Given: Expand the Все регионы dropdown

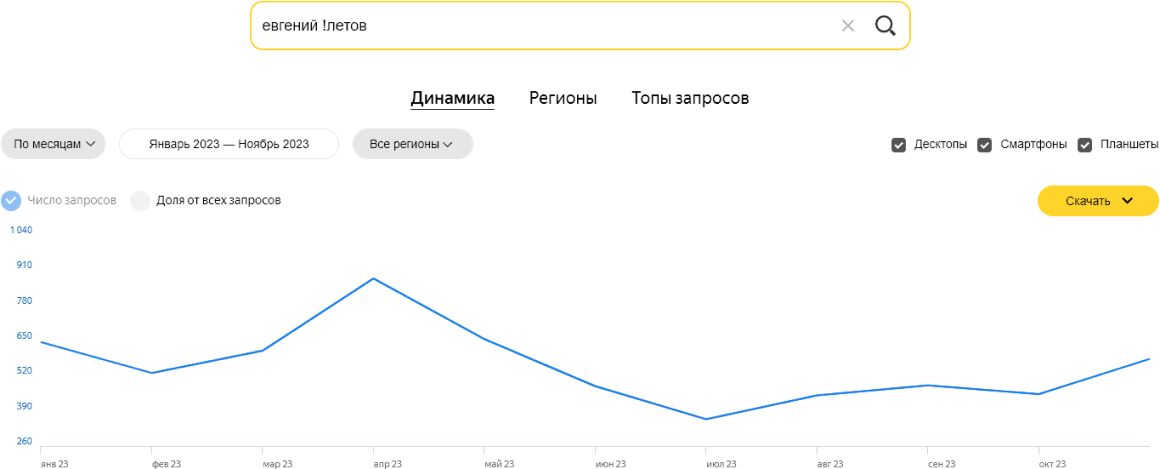Looking at the screenshot, I should pyautogui.click(x=412, y=144).
